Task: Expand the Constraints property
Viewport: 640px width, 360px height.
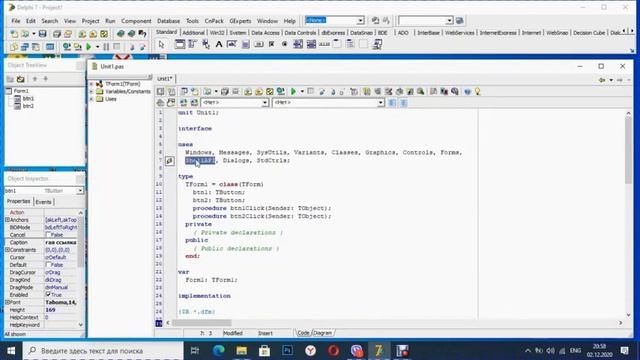Action: tap(7, 250)
